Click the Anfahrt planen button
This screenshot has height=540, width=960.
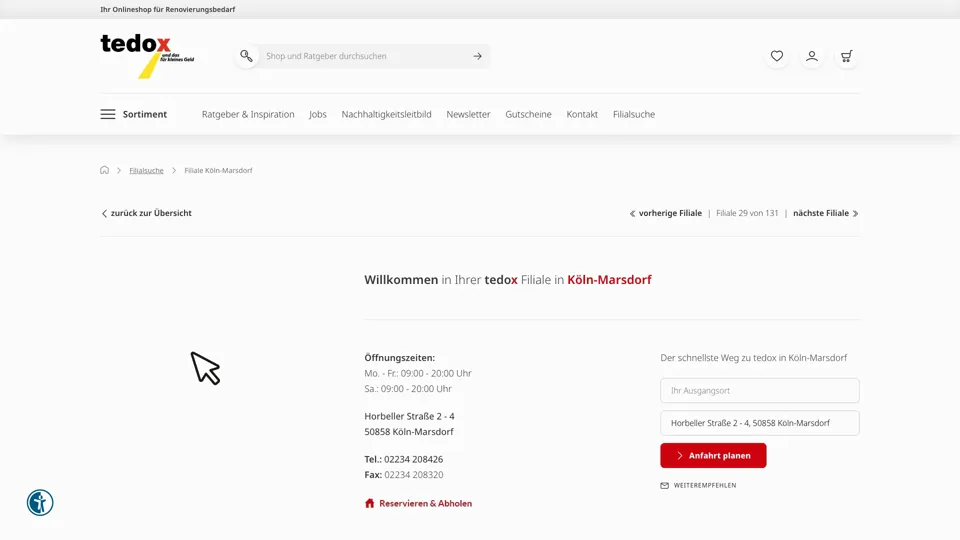pos(713,456)
